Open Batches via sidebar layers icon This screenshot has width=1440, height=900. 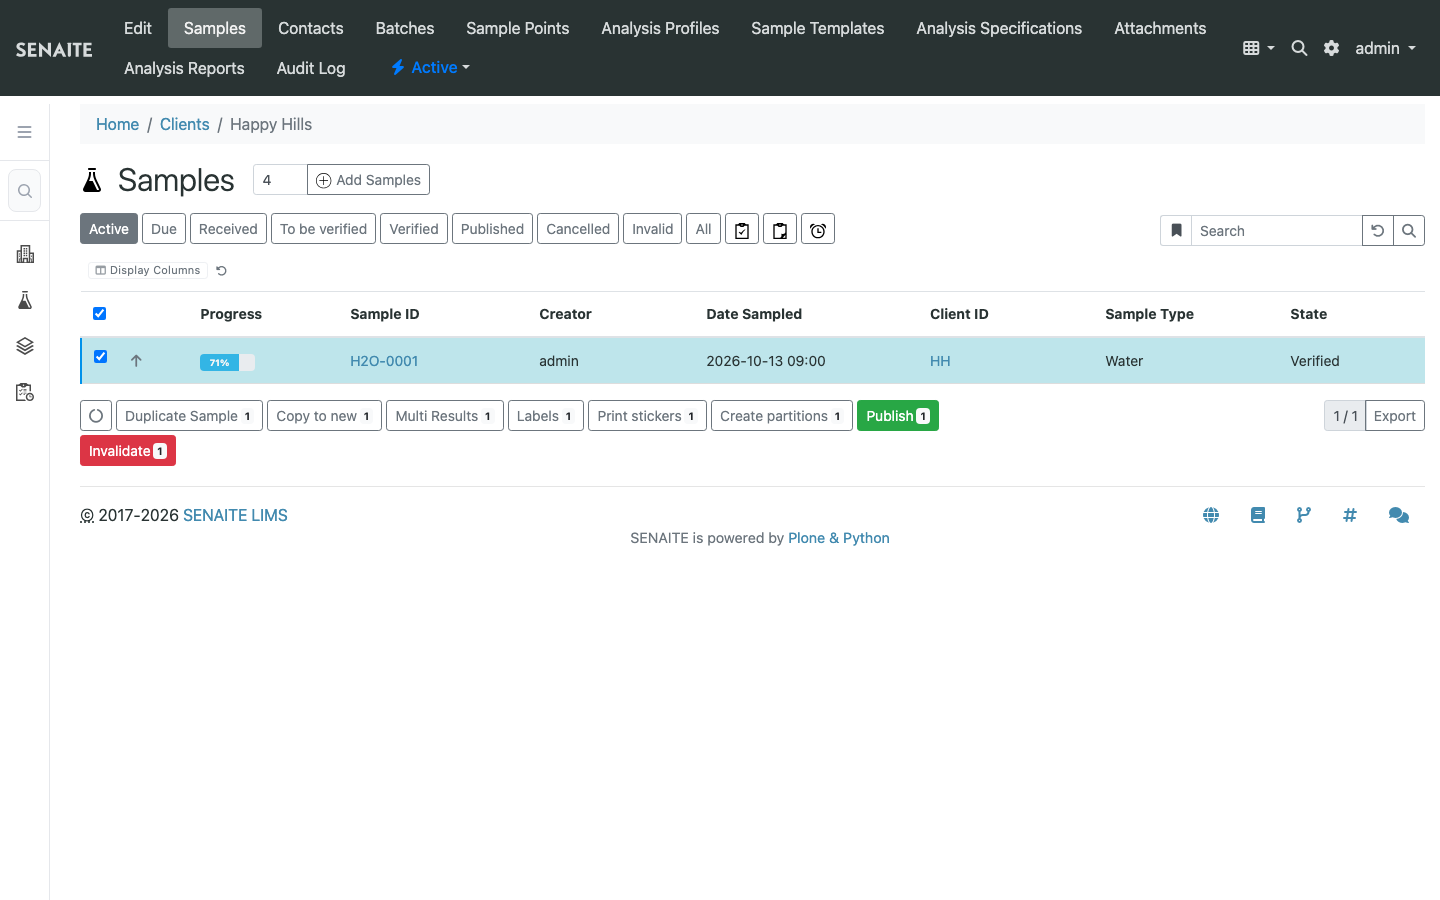(x=25, y=346)
